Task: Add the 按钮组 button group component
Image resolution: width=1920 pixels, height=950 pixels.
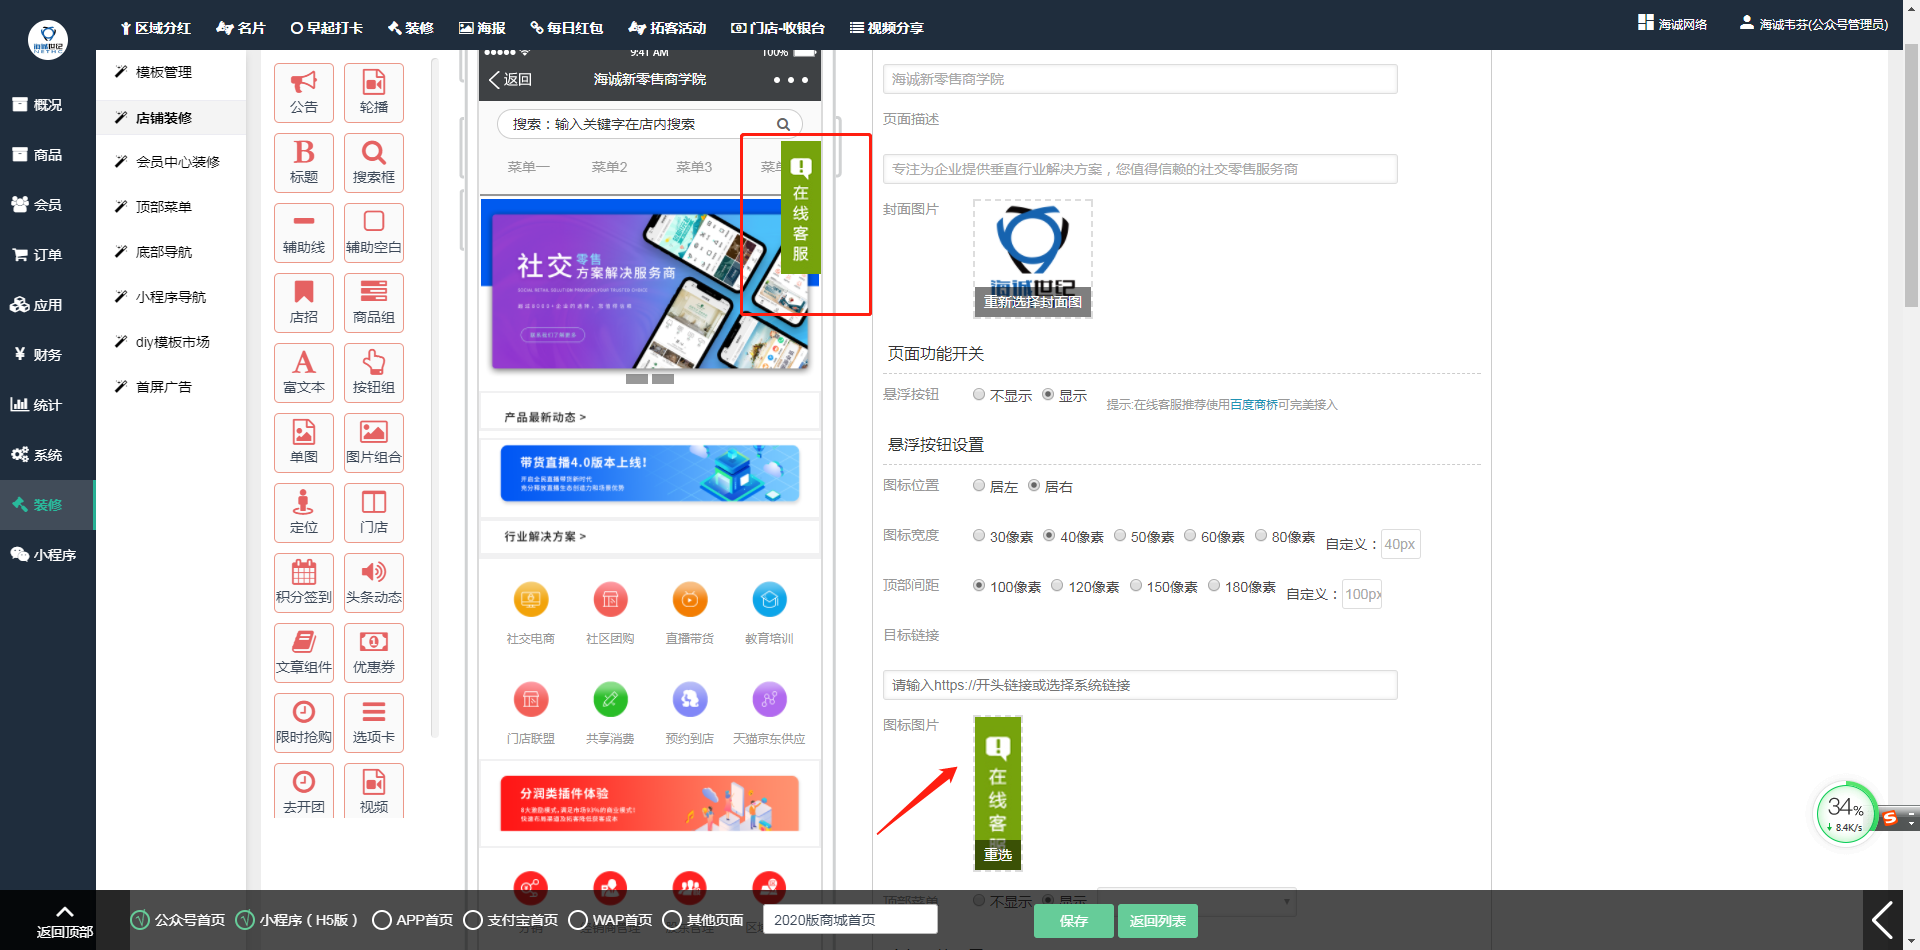Action: pyautogui.click(x=374, y=373)
